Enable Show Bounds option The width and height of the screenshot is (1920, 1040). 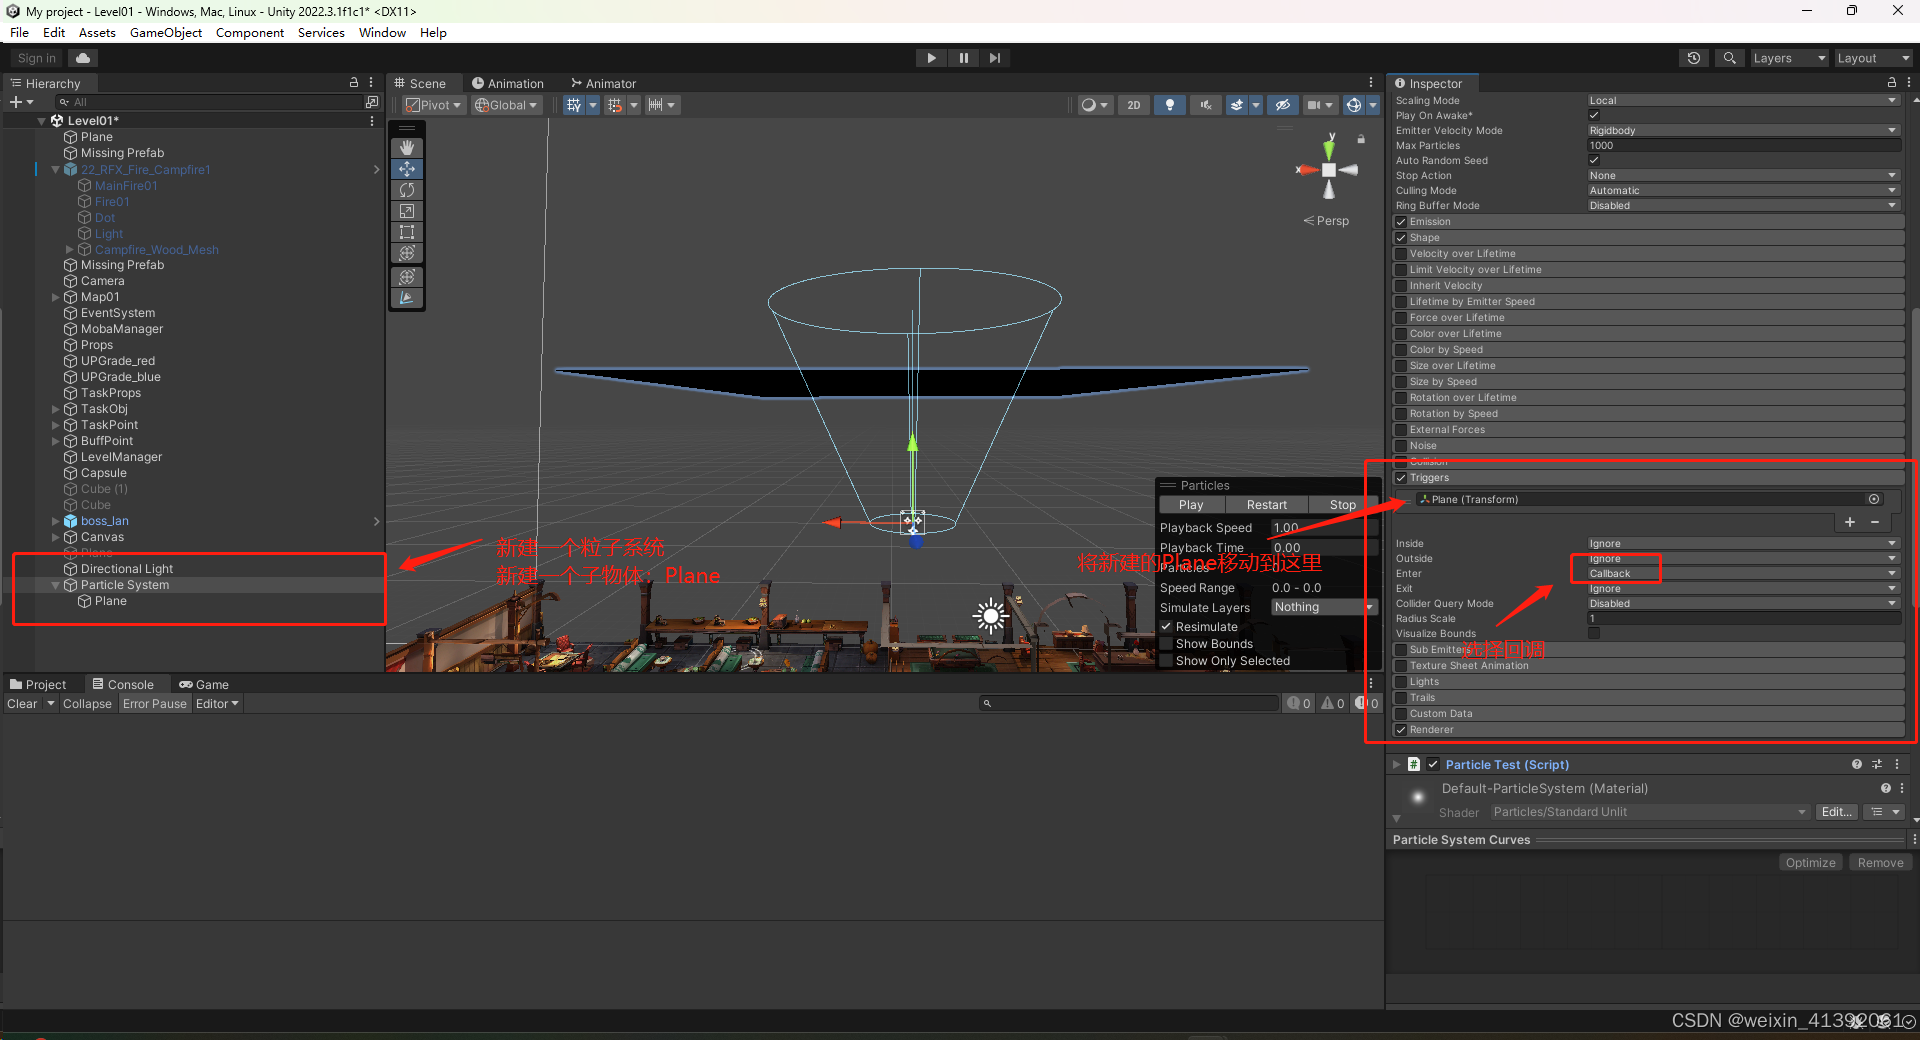(1166, 643)
